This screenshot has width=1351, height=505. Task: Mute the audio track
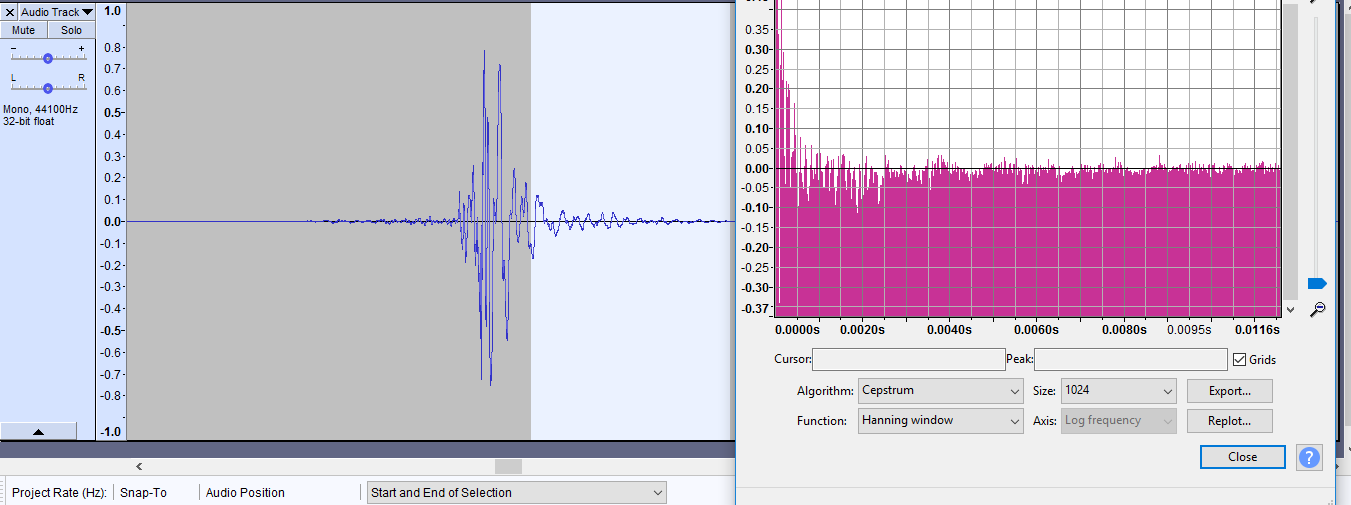[23, 30]
